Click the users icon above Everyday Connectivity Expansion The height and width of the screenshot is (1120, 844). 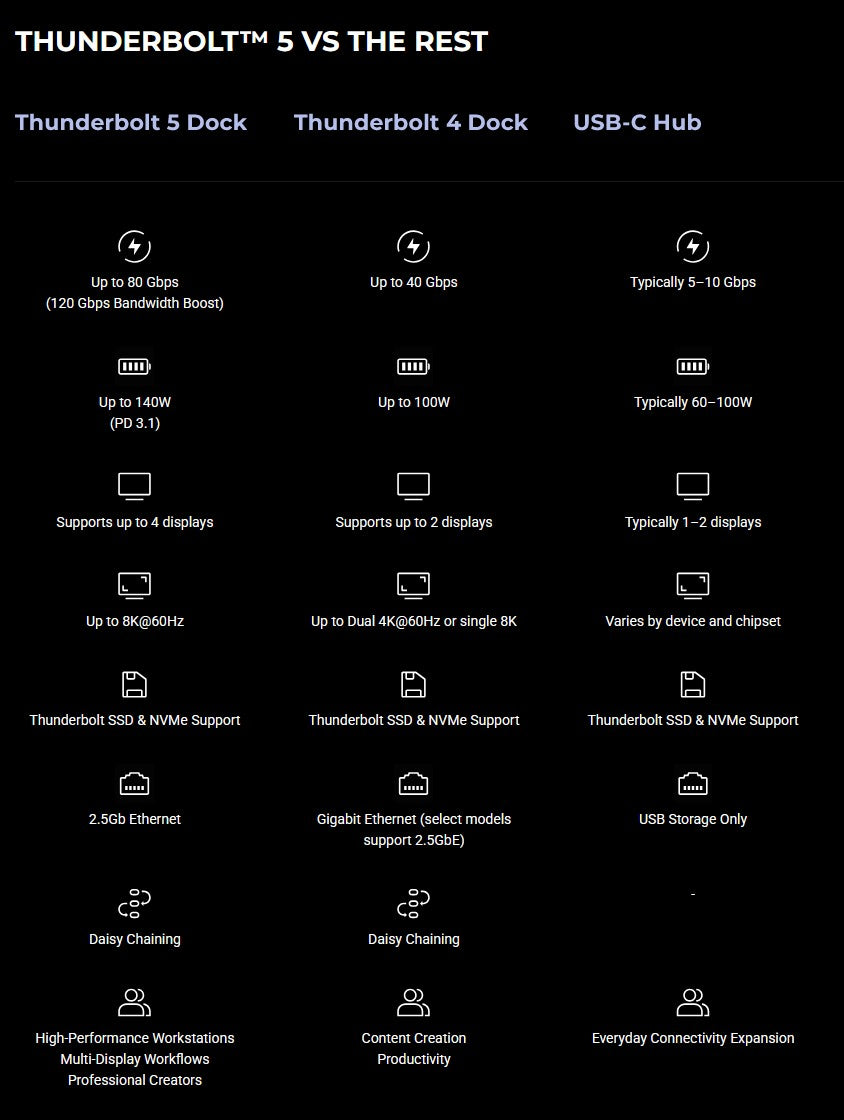pyautogui.click(x=693, y=1002)
